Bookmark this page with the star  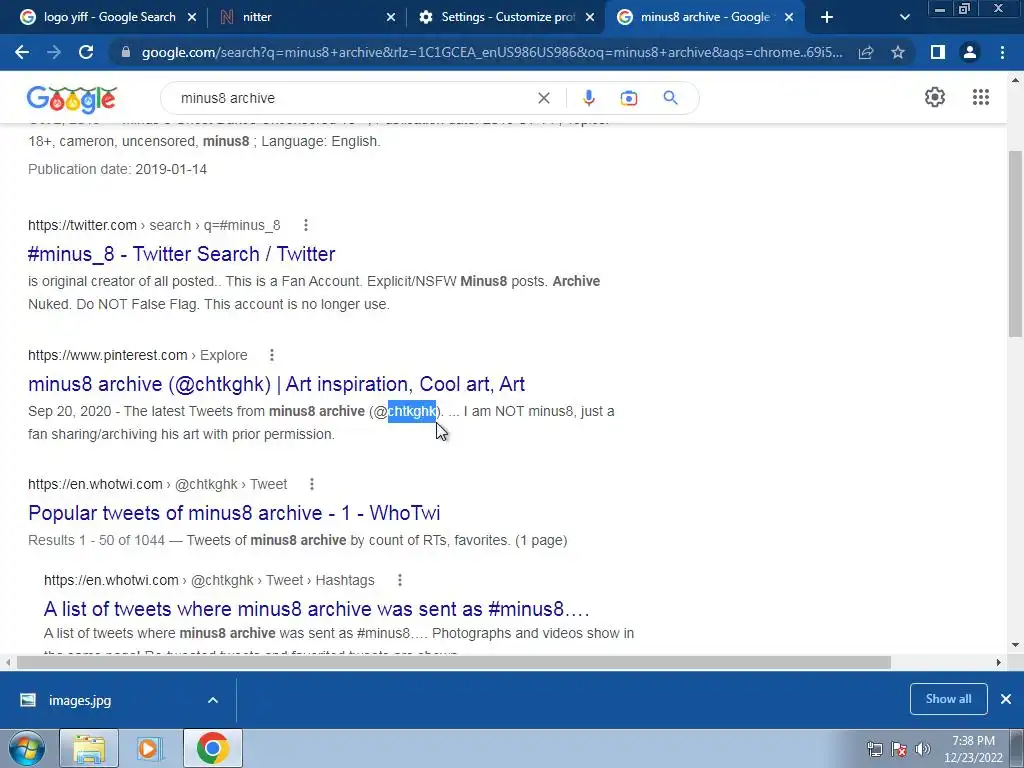point(898,52)
